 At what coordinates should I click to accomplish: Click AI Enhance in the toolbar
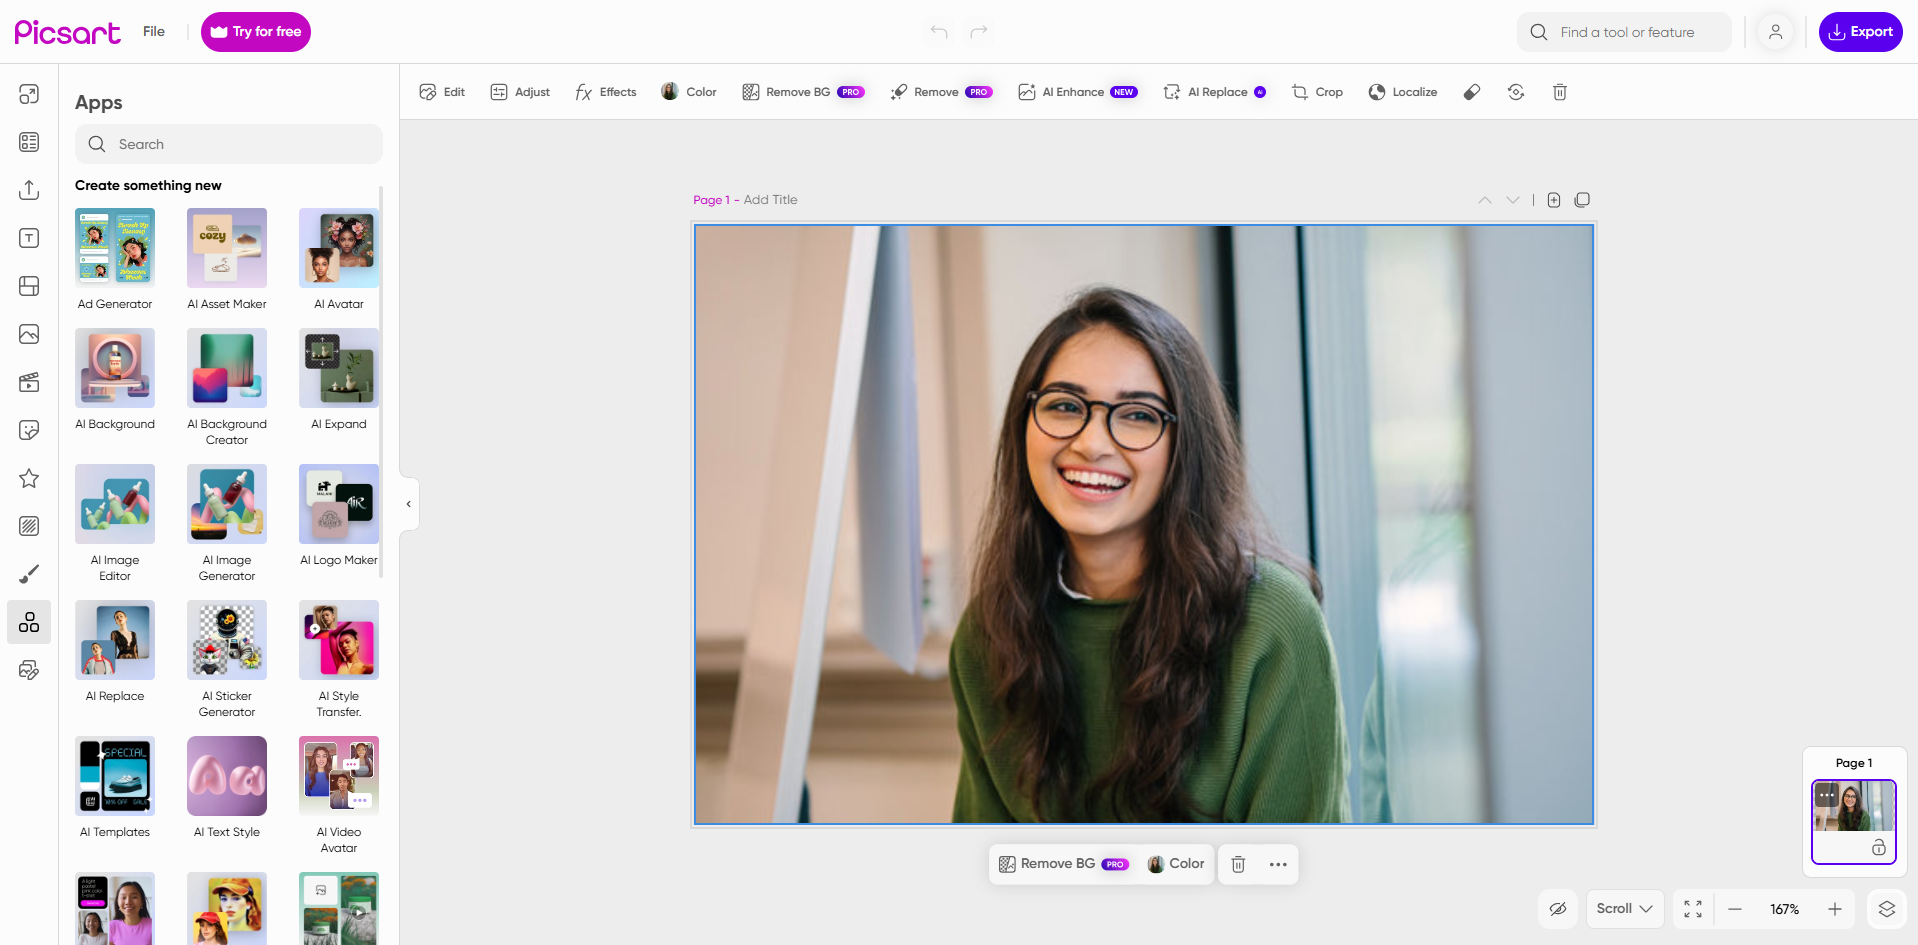(x=1074, y=92)
